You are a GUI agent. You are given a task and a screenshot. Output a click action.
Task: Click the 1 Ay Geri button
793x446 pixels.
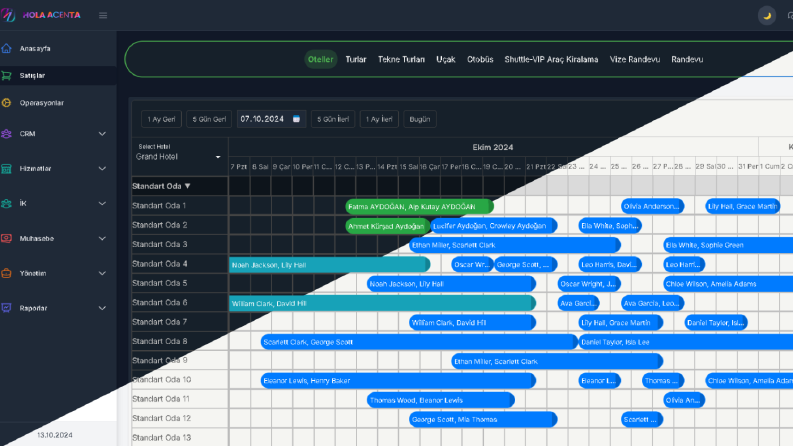pyautogui.click(x=161, y=119)
